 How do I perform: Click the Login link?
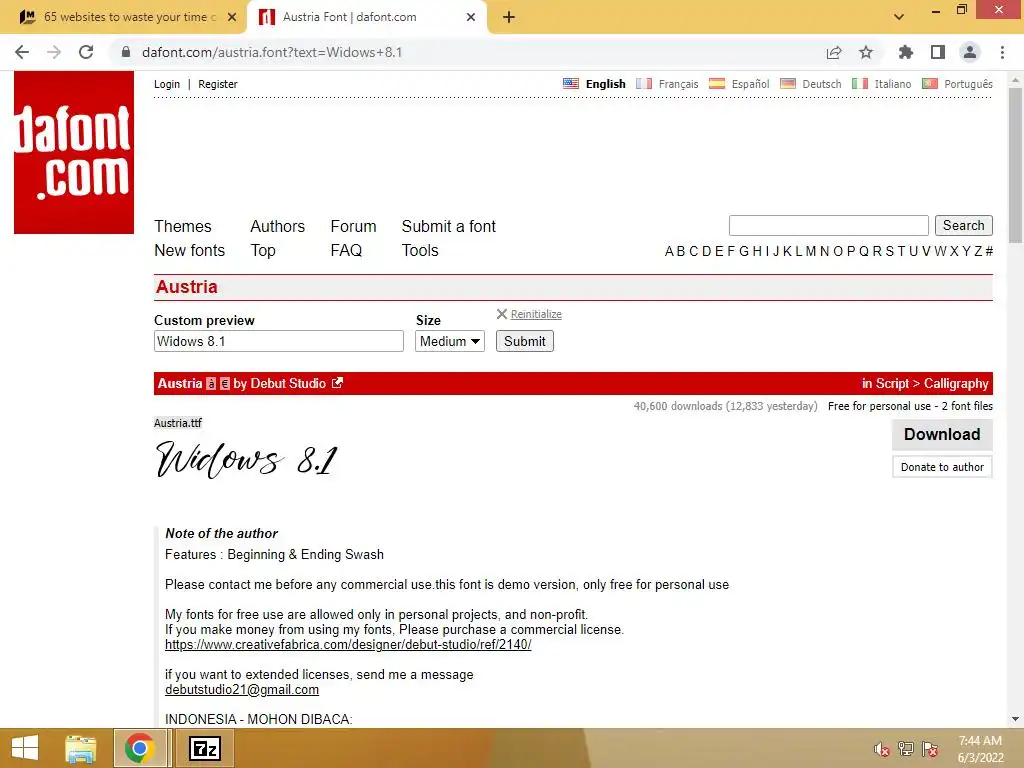tap(167, 84)
